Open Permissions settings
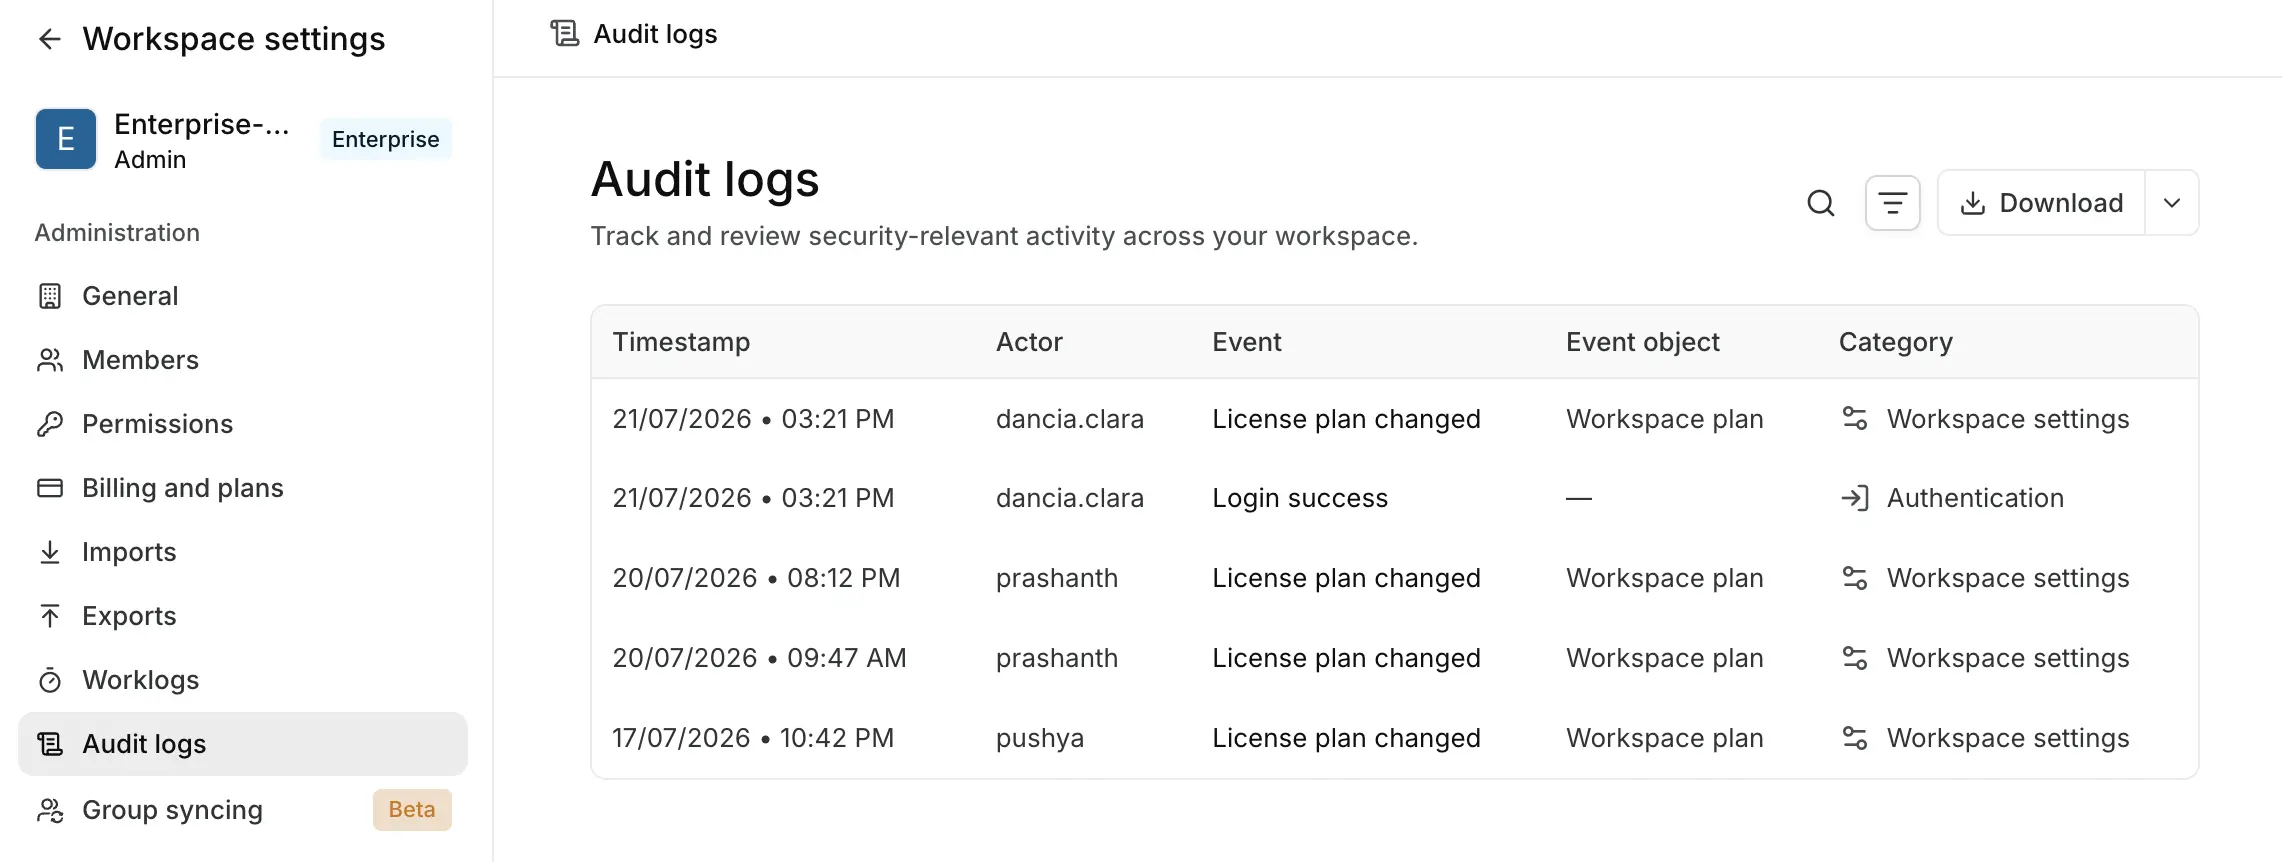Image resolution: width=2282 pixels, height=862 pixels. pos(243,424)
